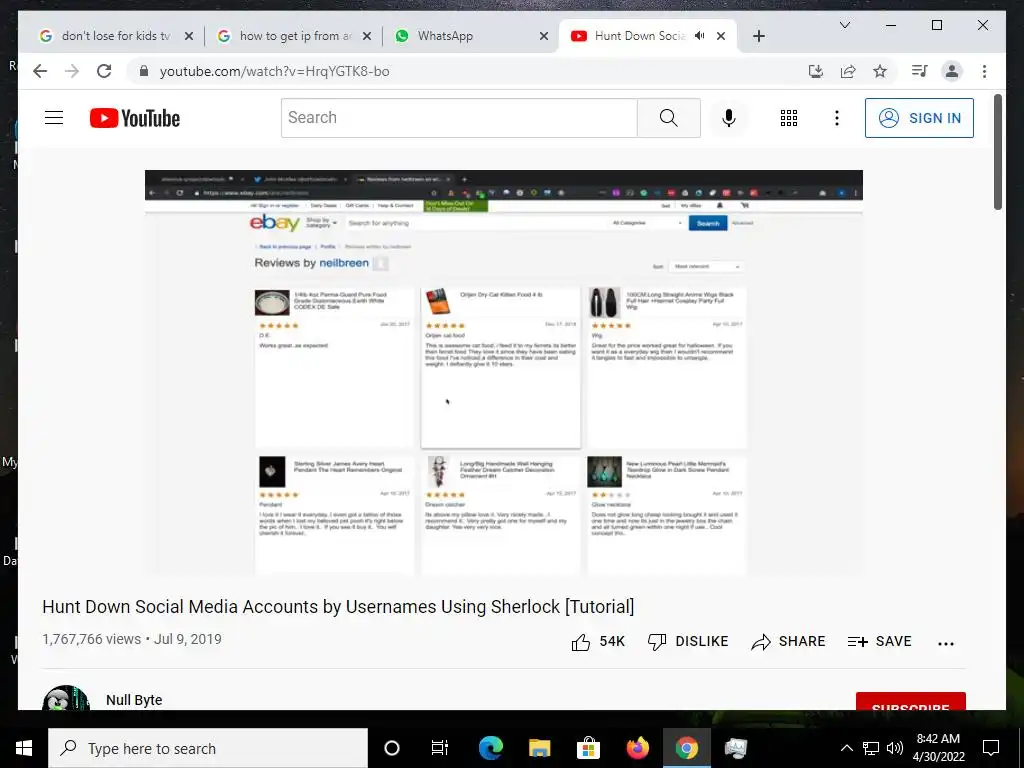Open the Windows Start menu

point(24,748)
